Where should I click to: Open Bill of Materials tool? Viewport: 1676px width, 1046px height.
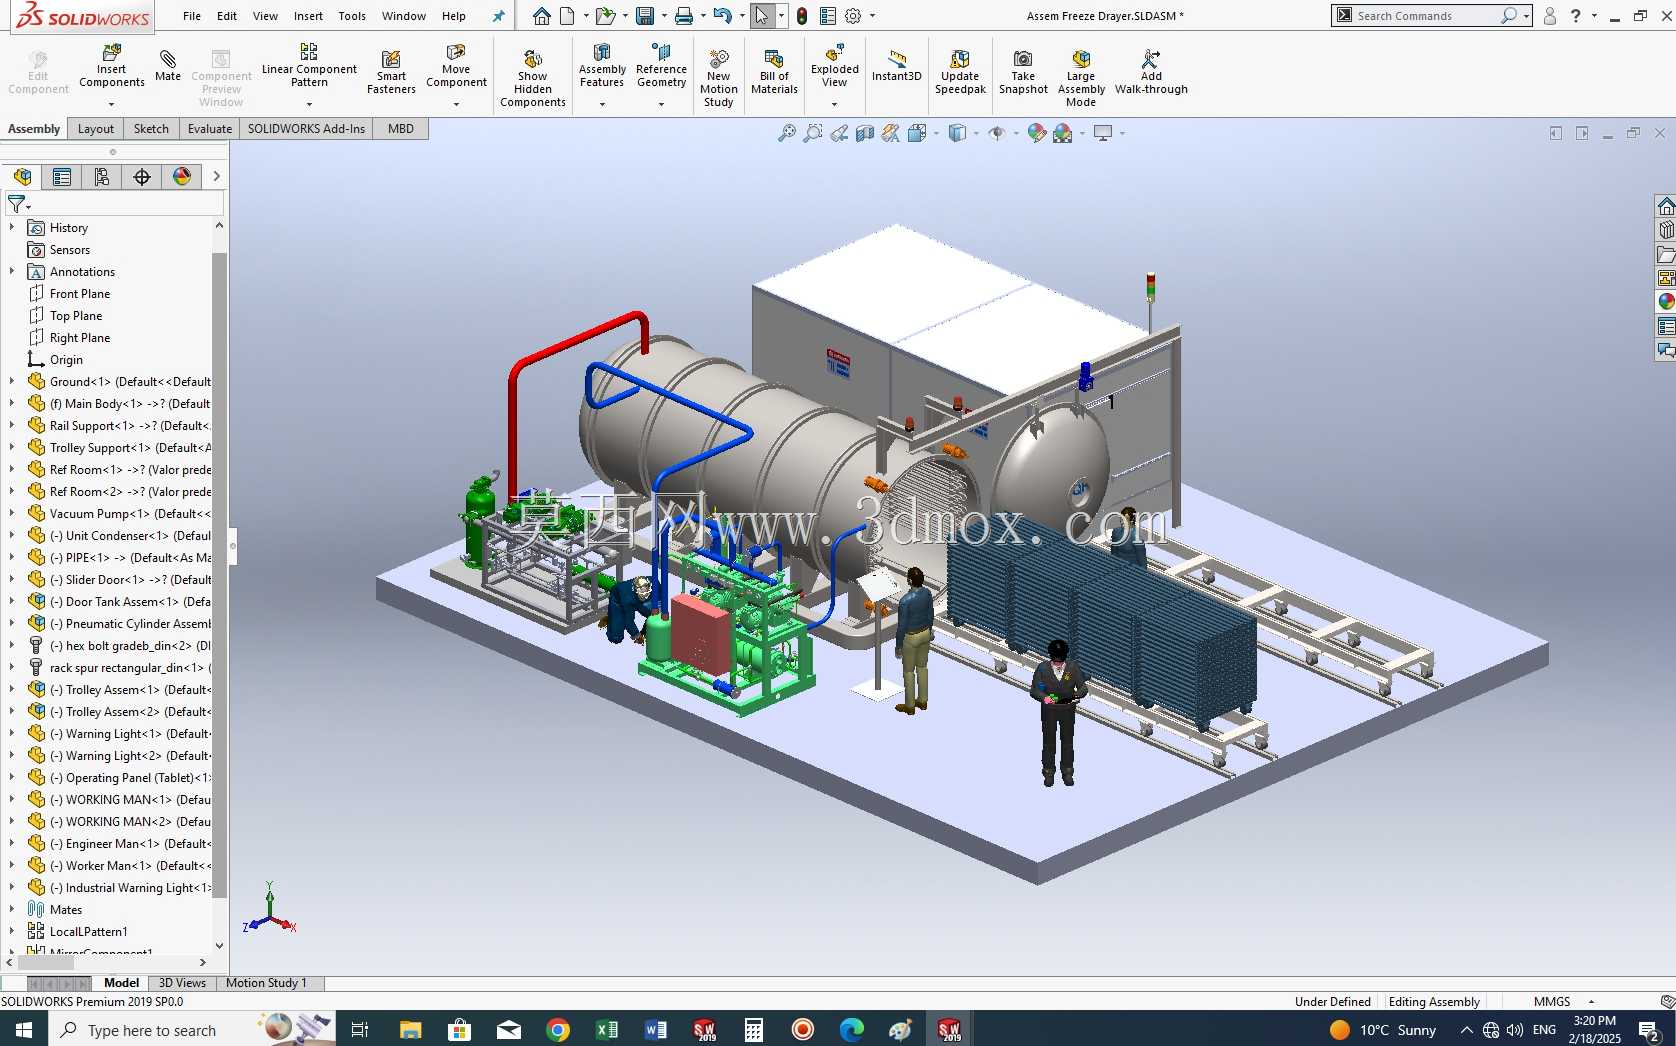(774, 72)
